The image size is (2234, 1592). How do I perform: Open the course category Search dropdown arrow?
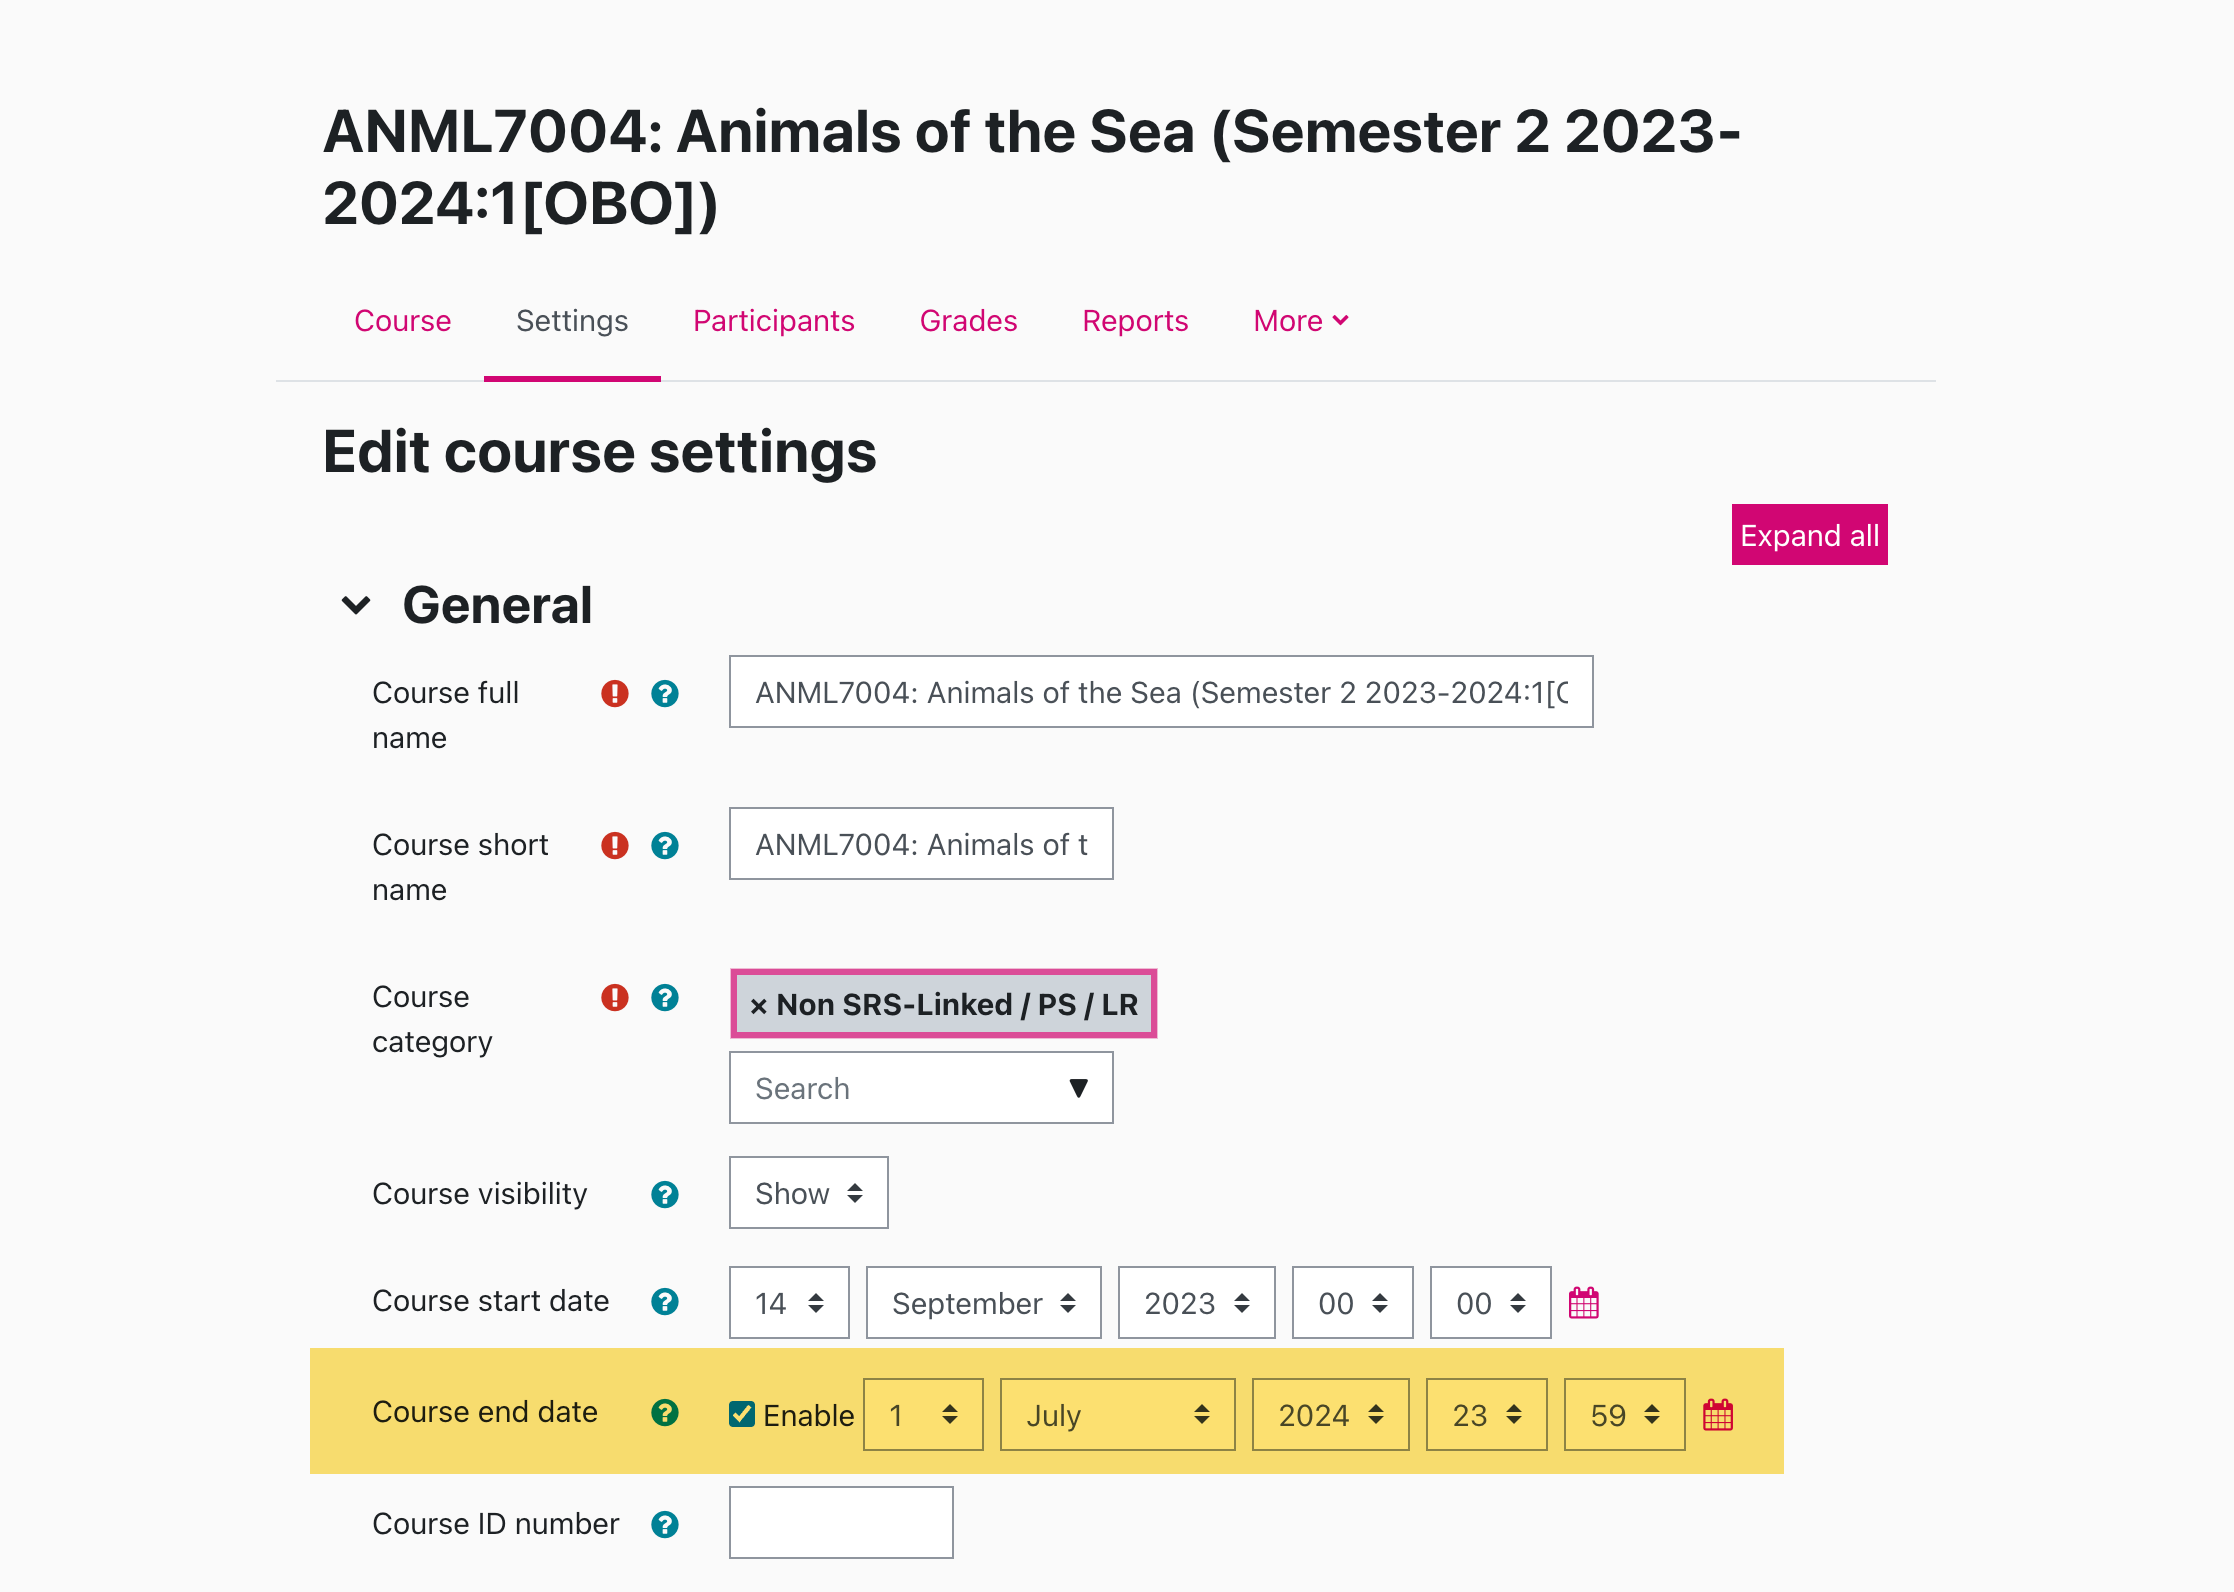[x=1078, y=1088]
